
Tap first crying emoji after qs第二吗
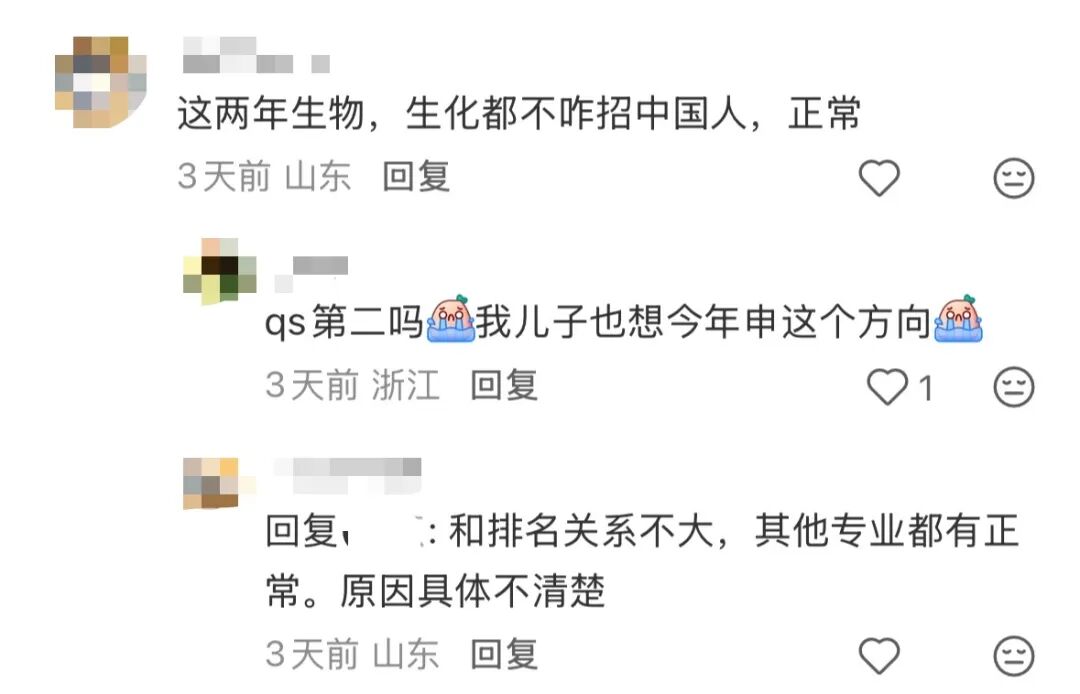[450, 319]
